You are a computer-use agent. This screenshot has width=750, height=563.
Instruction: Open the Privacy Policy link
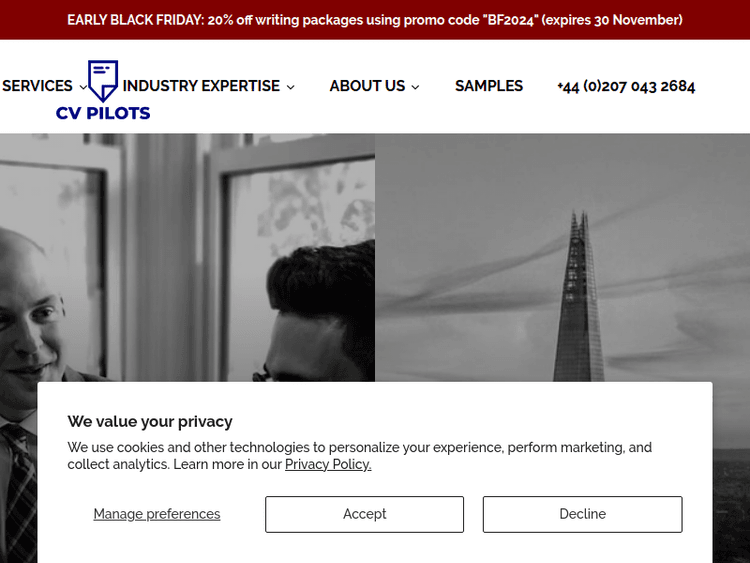pyautogui.click(x=328, y=464)
